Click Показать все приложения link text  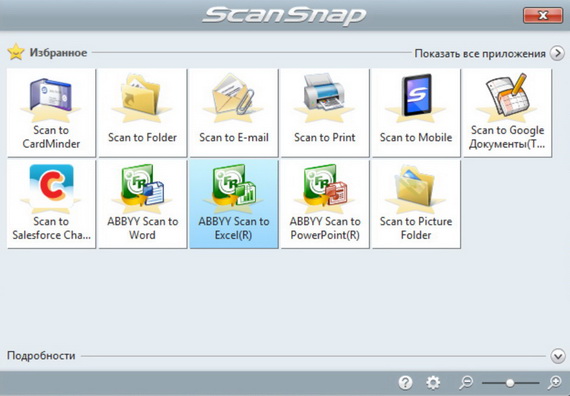coord(480,53)
